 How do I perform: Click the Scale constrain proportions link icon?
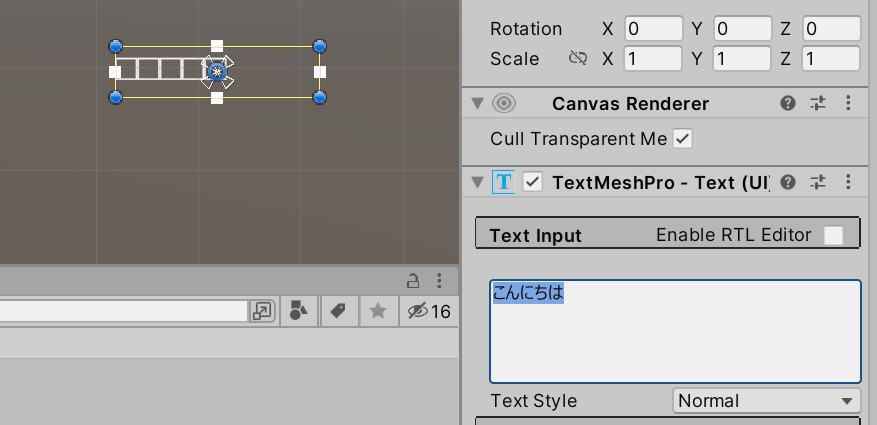[577, 59]
